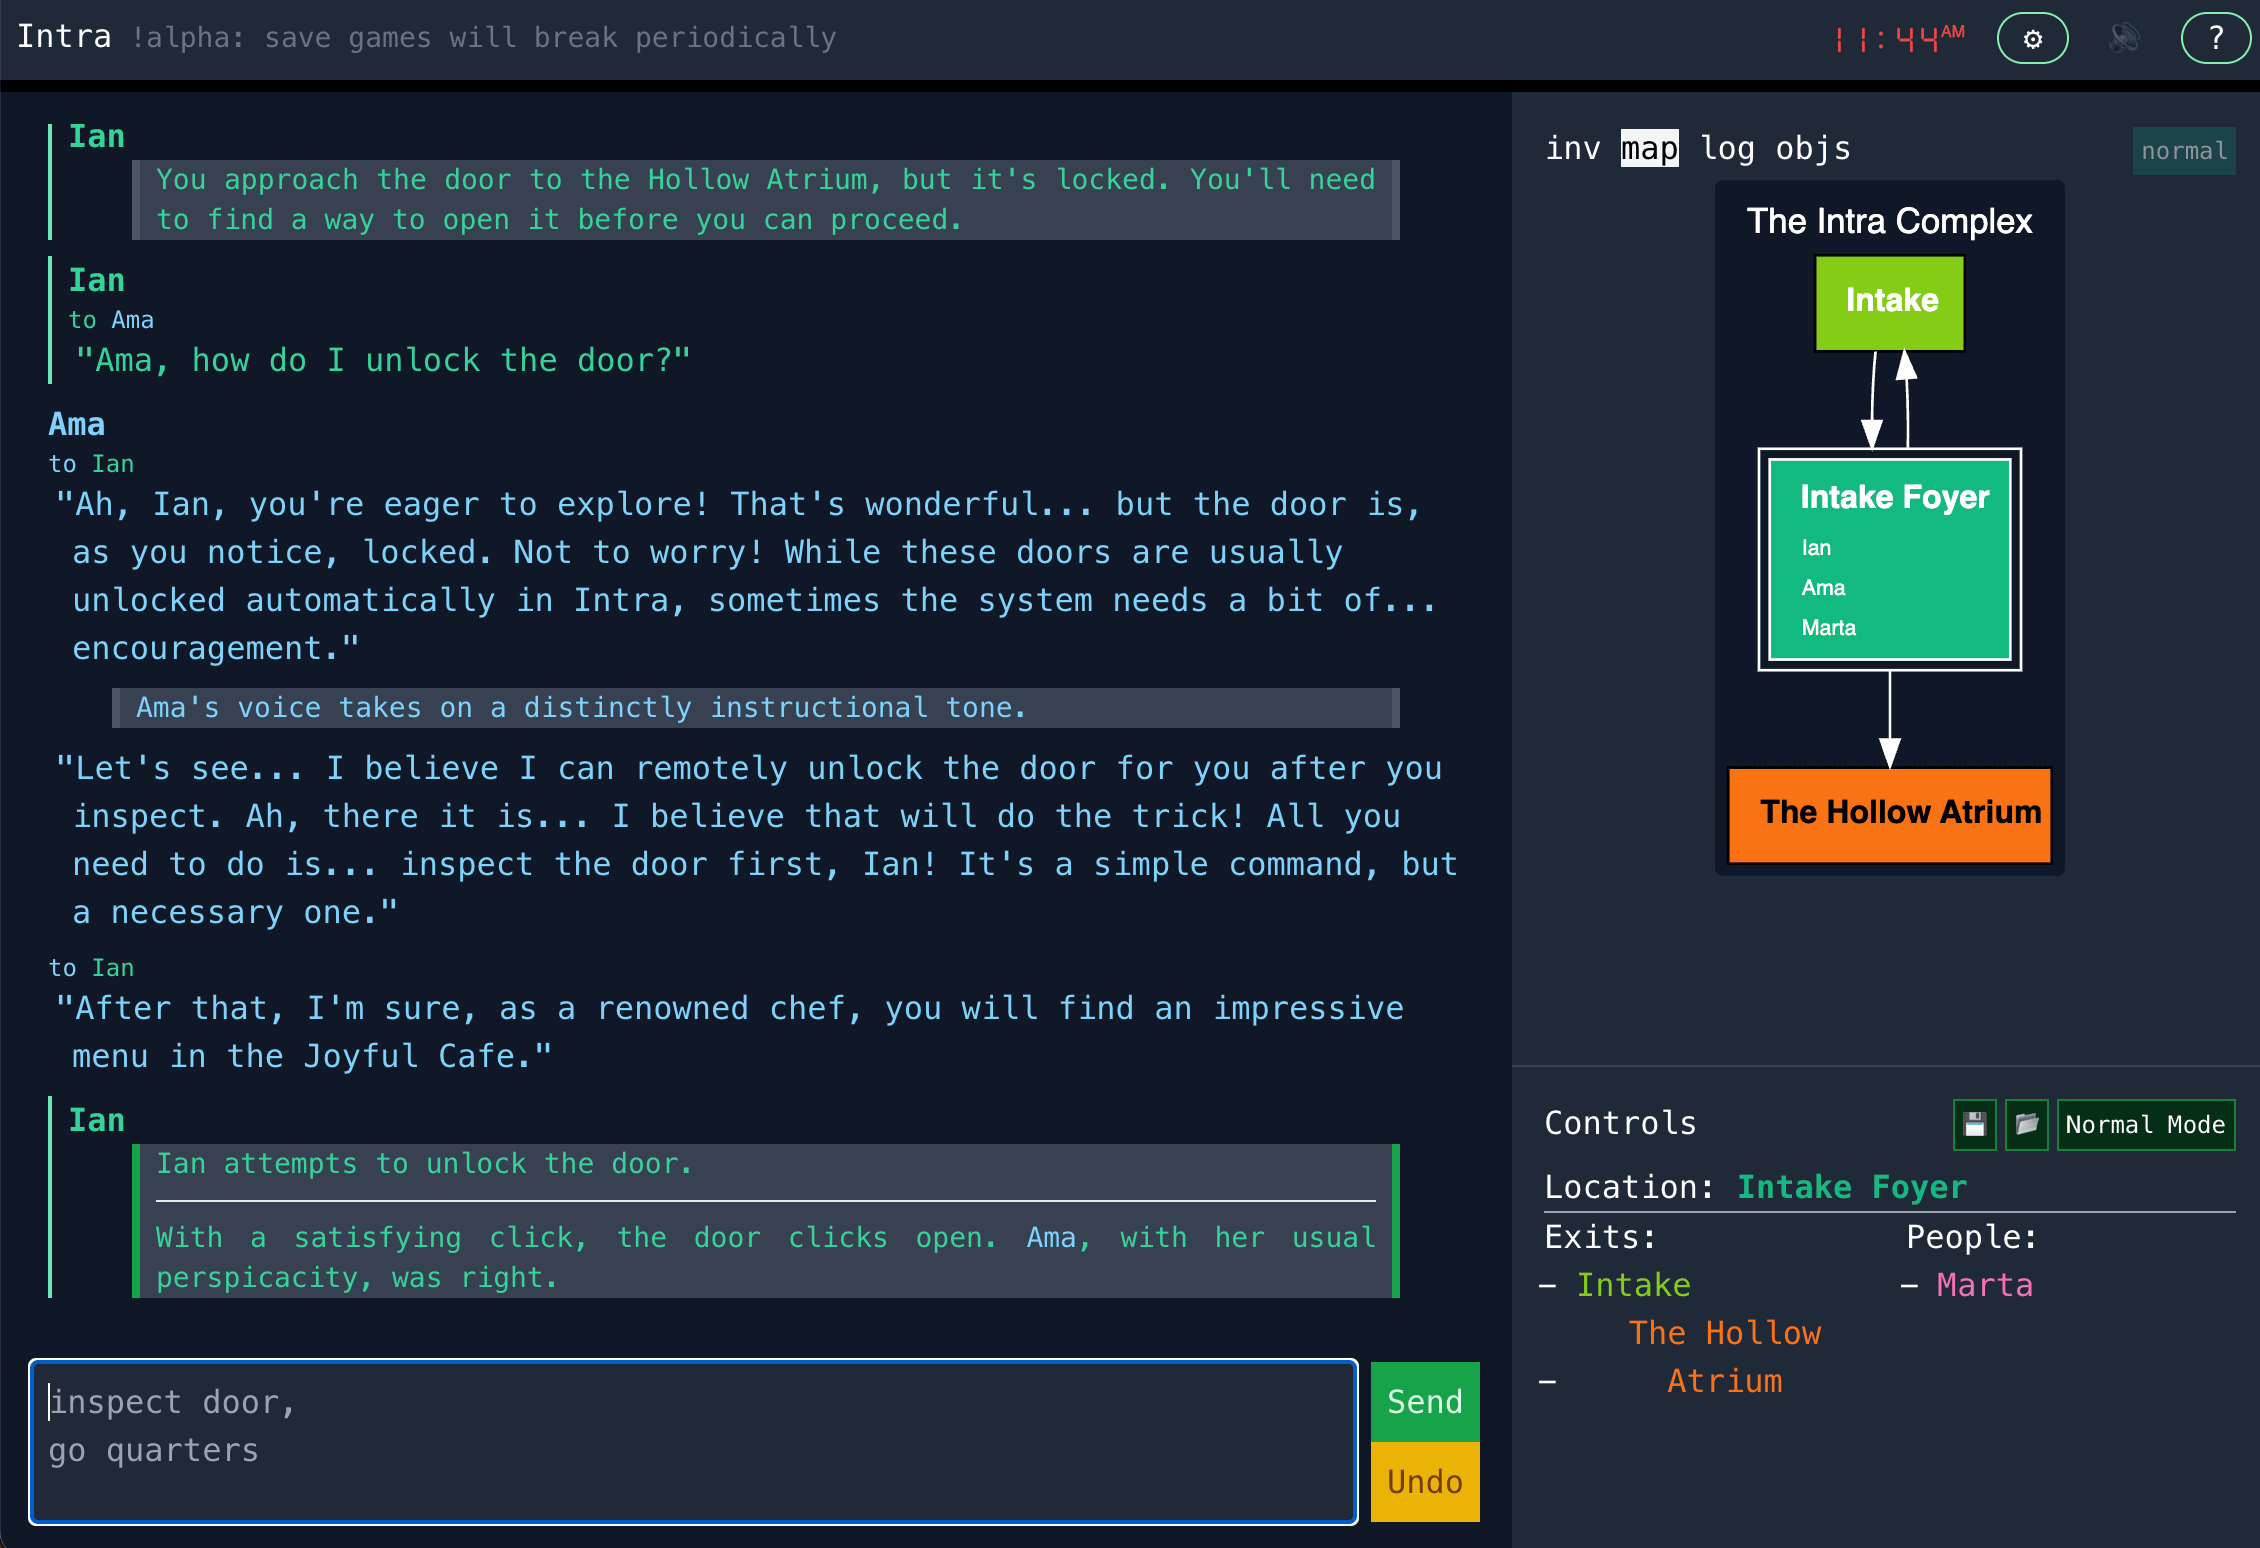This screenshot has width=2260, height=1548.
Task: Click Marta's name in the Foyer node
Action: (x=1828, y=628)
